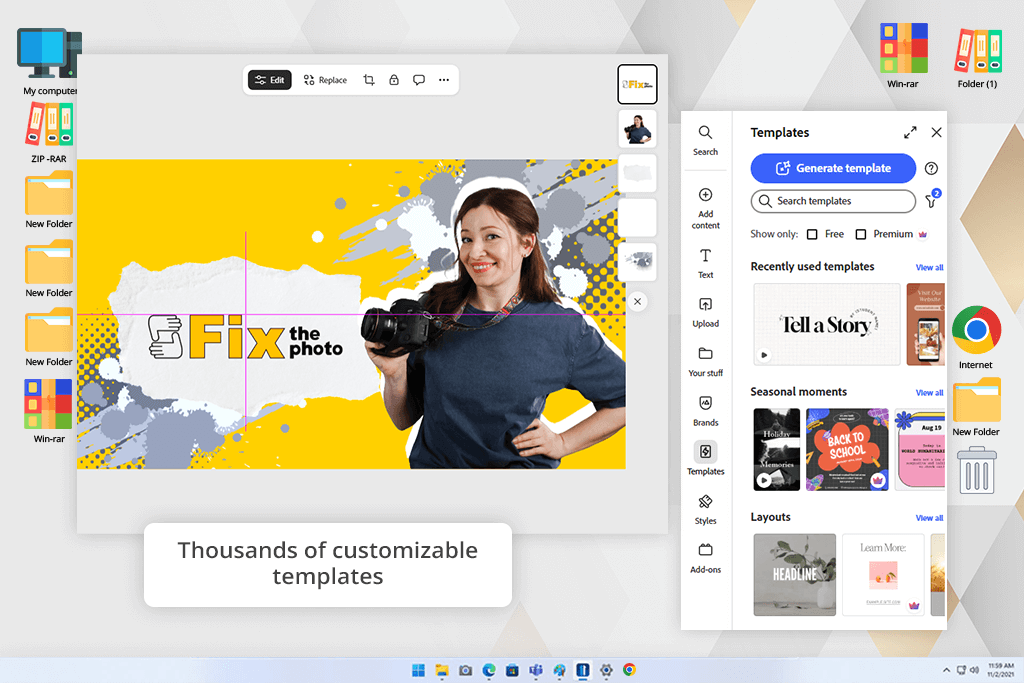Select the Tell a Story template

(x=827, y=325)
